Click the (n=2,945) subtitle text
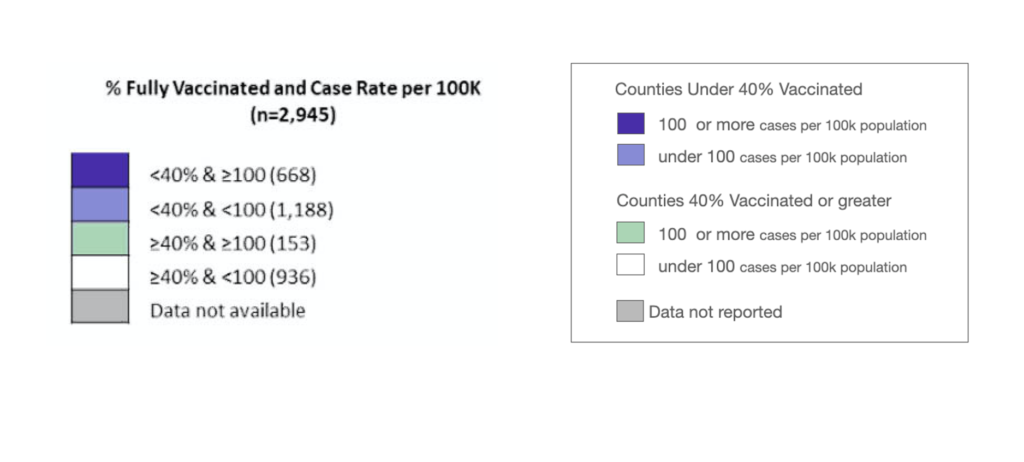This screenshot has height=462, width=1024. [293, 115]
